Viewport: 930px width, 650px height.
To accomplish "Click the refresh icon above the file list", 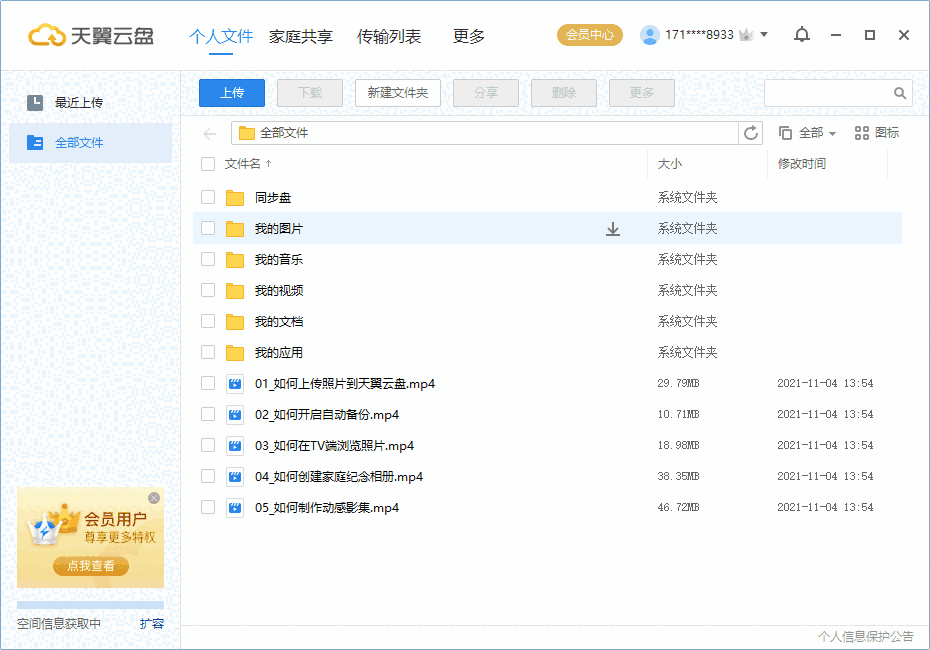I will tap(751, 132).
